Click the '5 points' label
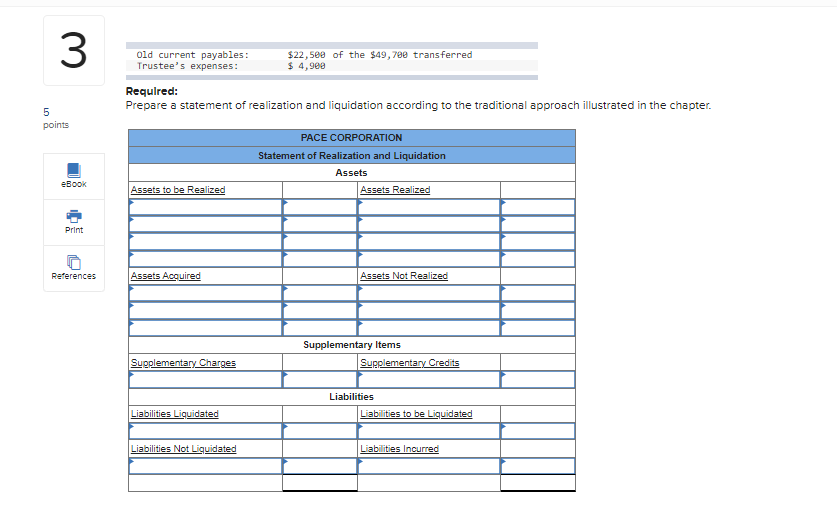 click(x=56, y=118)
